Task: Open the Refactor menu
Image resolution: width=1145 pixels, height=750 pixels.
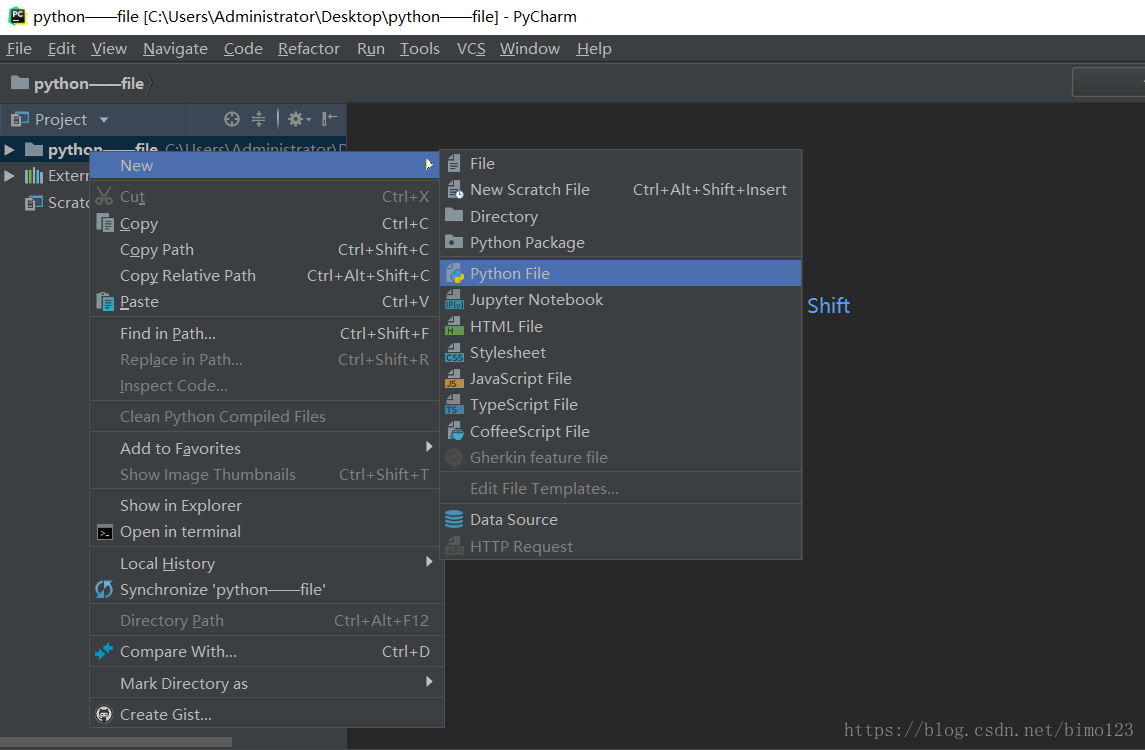Action: 309,48
